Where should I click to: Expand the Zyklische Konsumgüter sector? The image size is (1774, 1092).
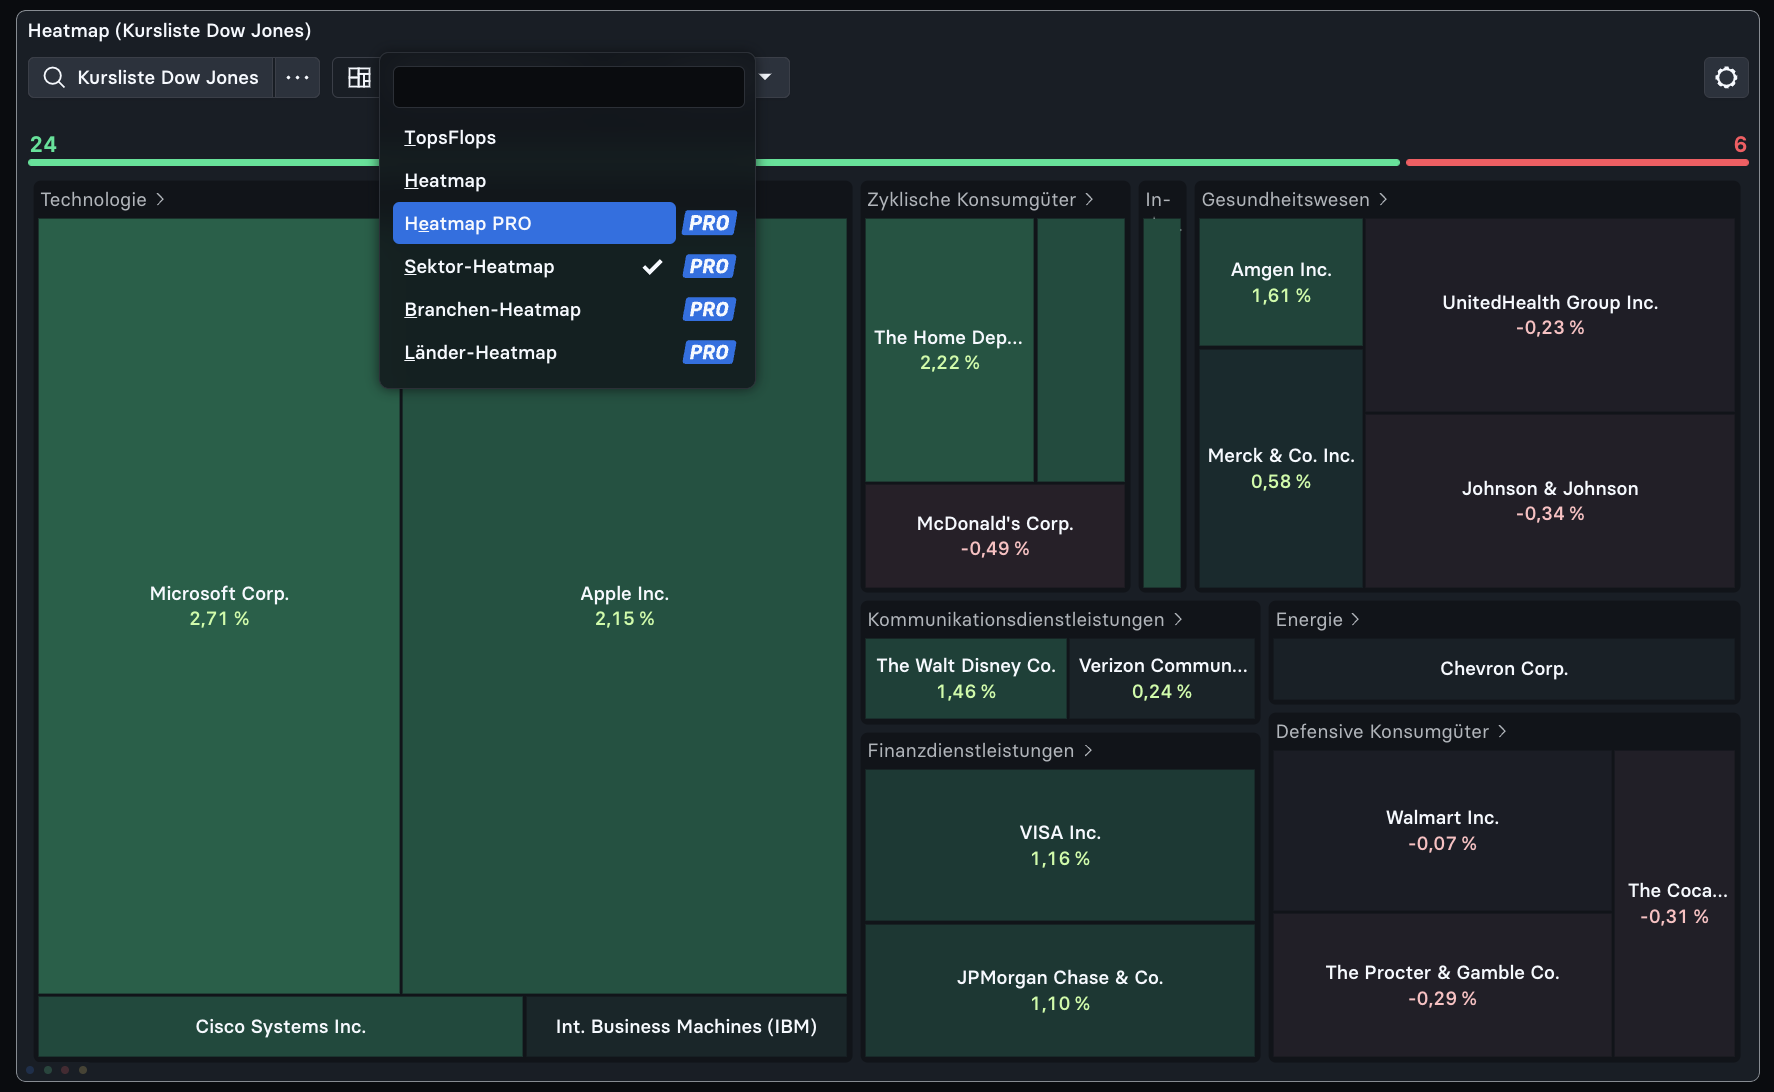(980, 199)
